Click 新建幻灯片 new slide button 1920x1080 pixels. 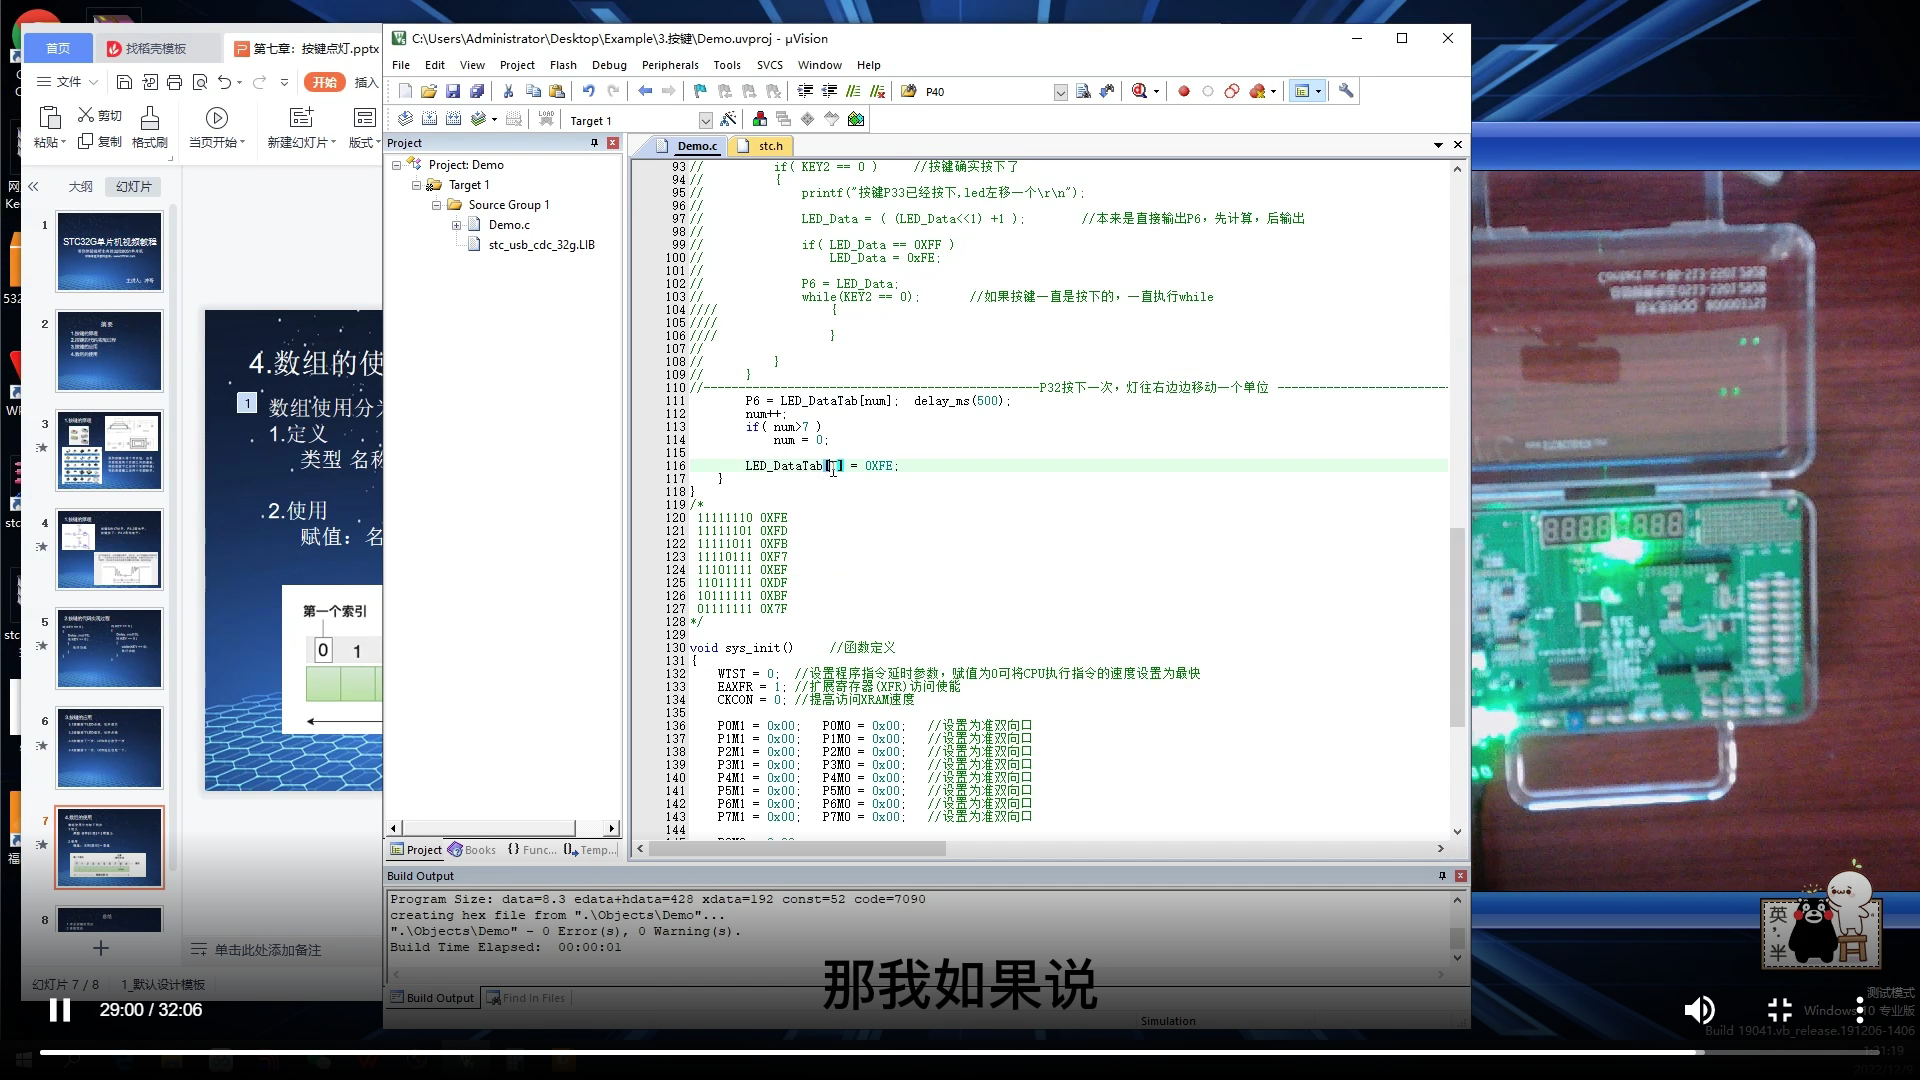point(301,127)
